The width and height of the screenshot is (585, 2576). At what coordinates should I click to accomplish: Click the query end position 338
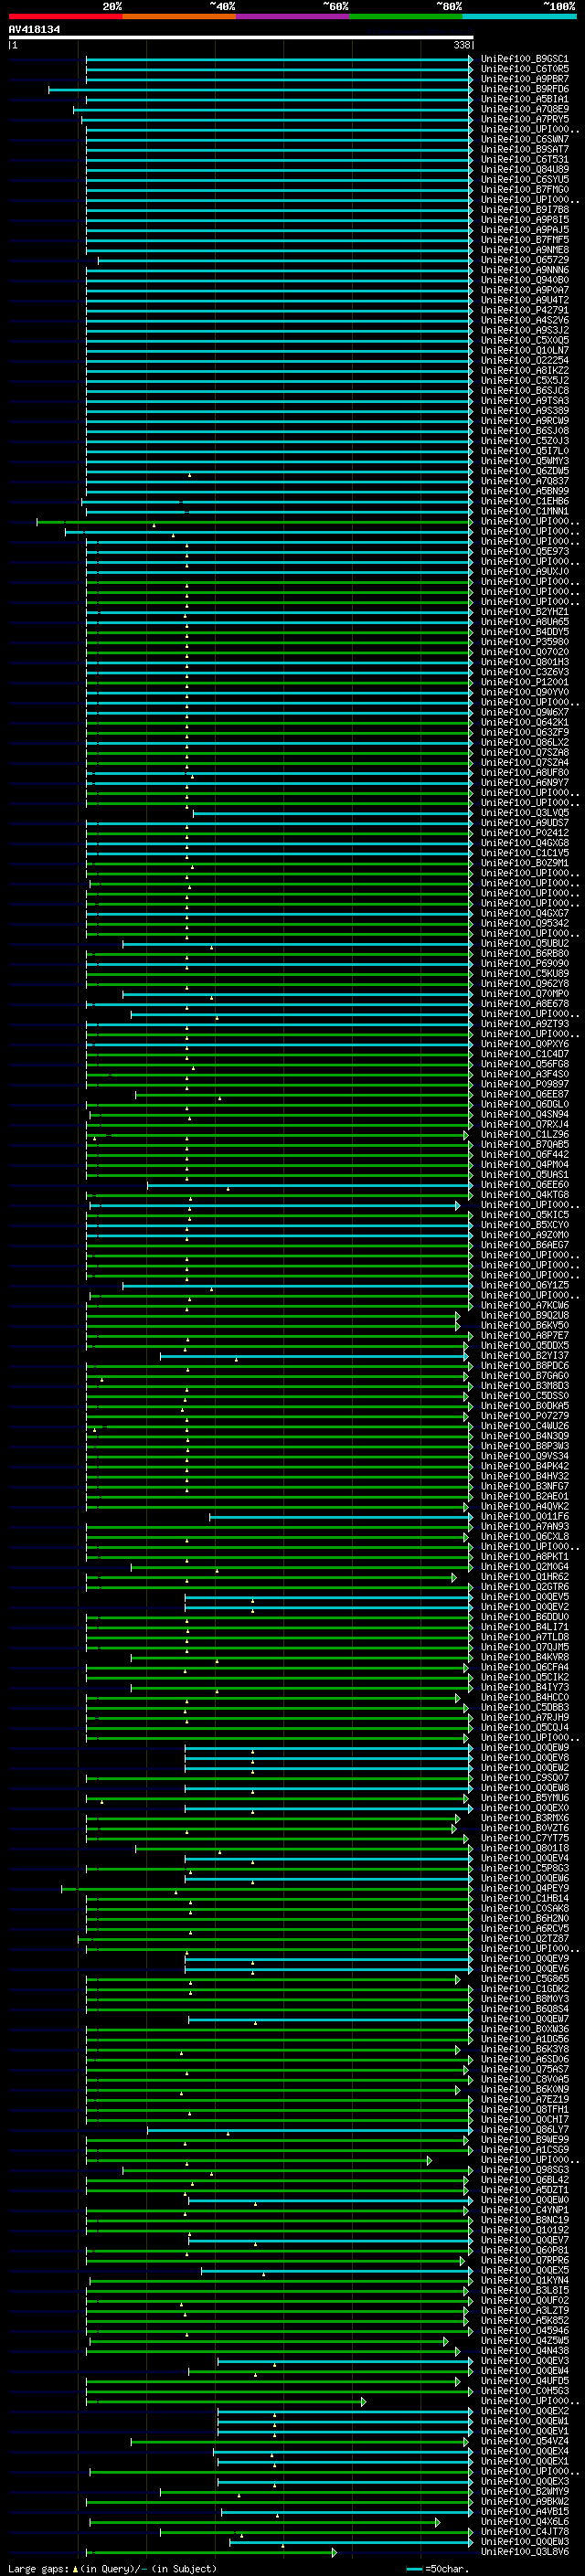(462, 45)
